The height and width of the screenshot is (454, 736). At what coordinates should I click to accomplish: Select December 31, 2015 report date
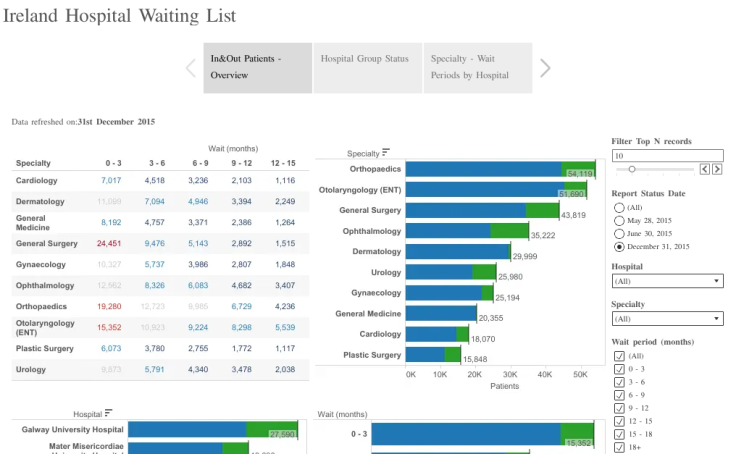(x=619, y=246)
